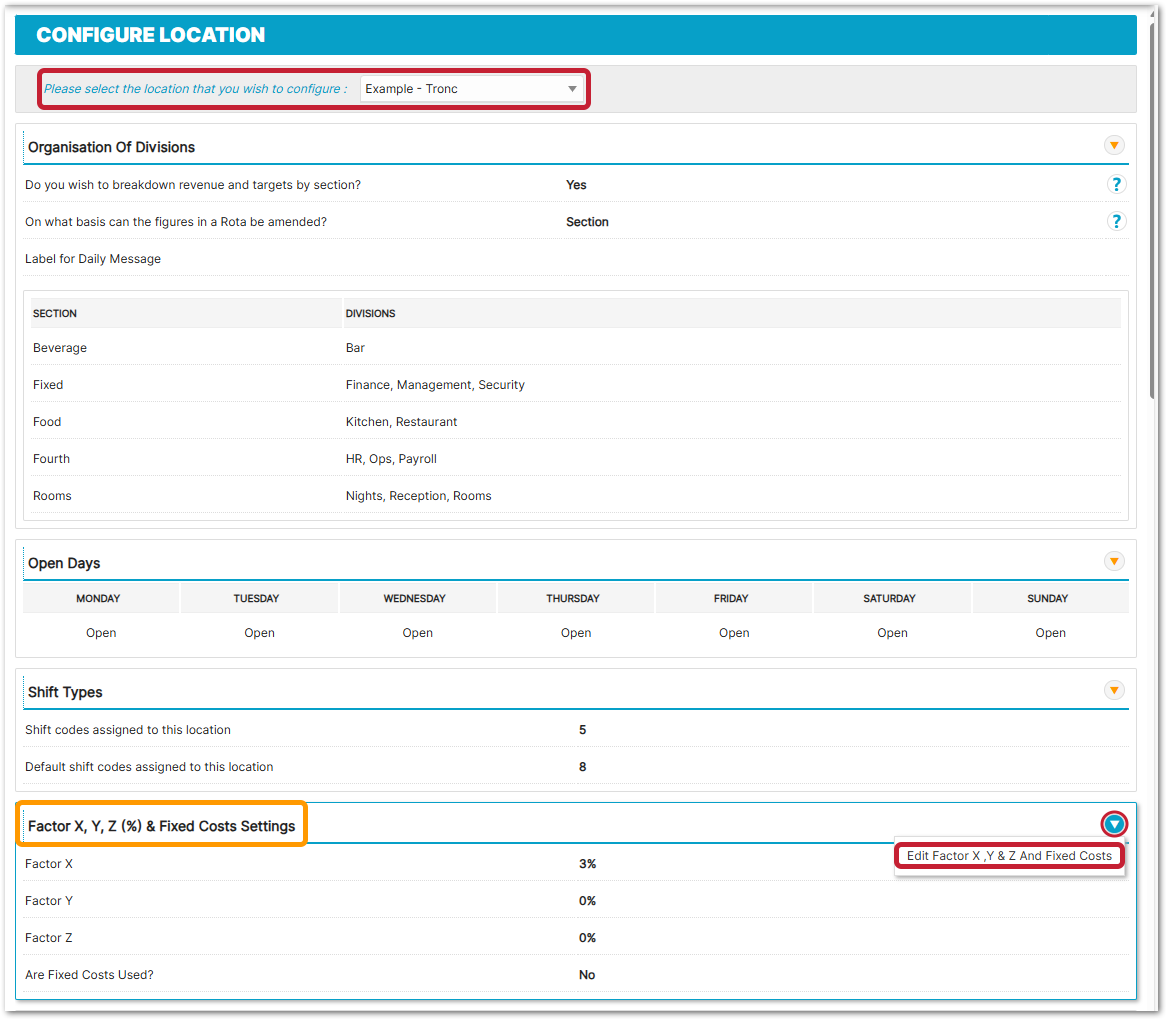The image size is (1167, 1020).
Task: Click the Kitchen, Restaurant divisions cell
Action: [401, 422]
